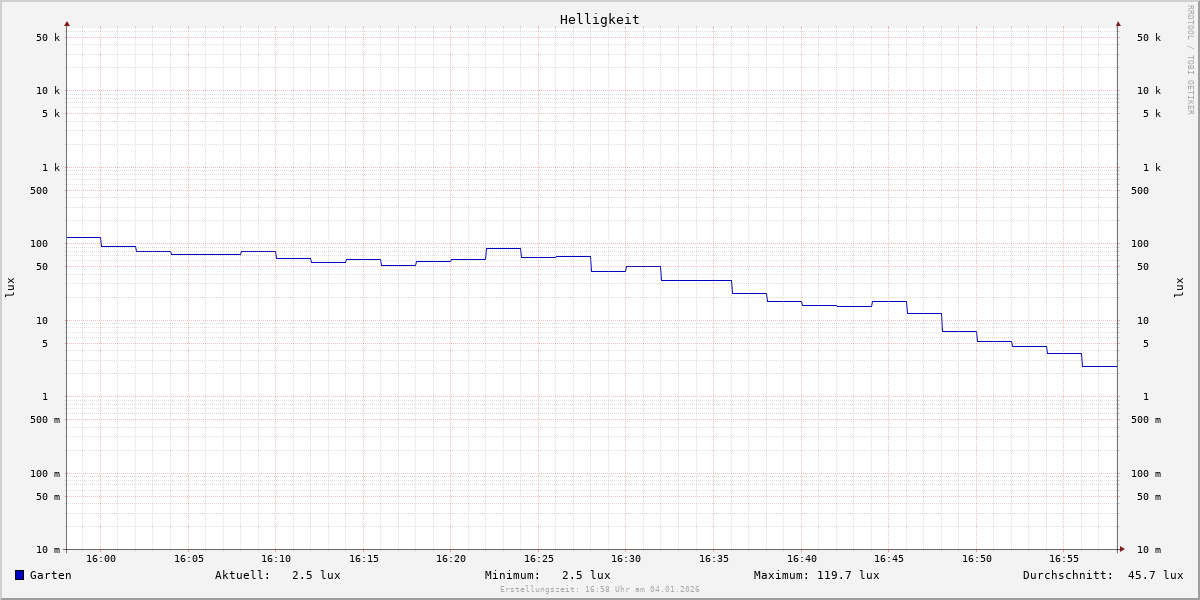Click the 16:55 time axis label
The width and height of the screenshot is (1200, 600).
(x=1064, y=559)
